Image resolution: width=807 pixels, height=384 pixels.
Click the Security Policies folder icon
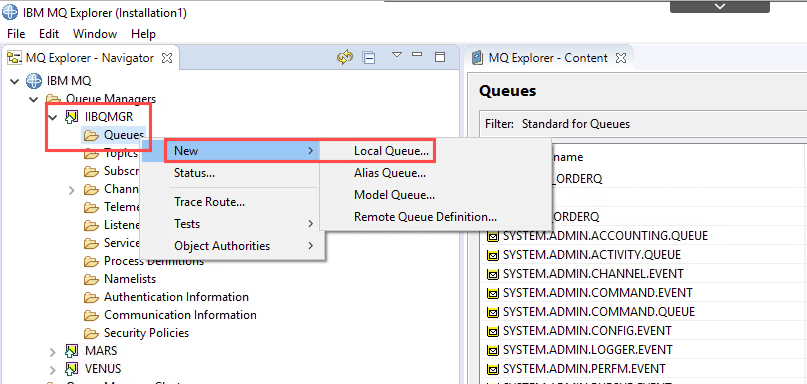pos(91,333)
